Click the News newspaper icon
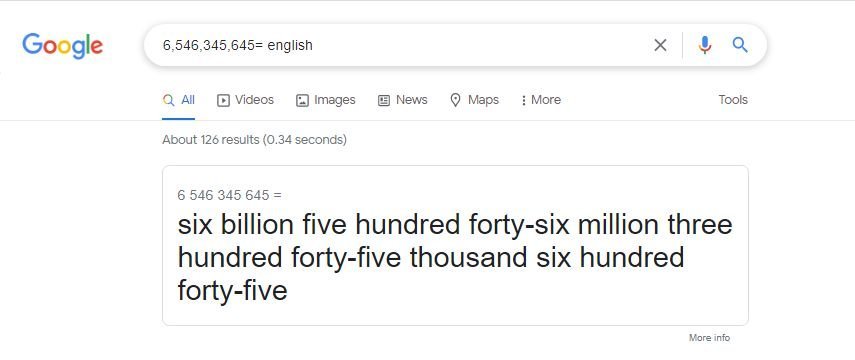 click(x=384, y=100)
